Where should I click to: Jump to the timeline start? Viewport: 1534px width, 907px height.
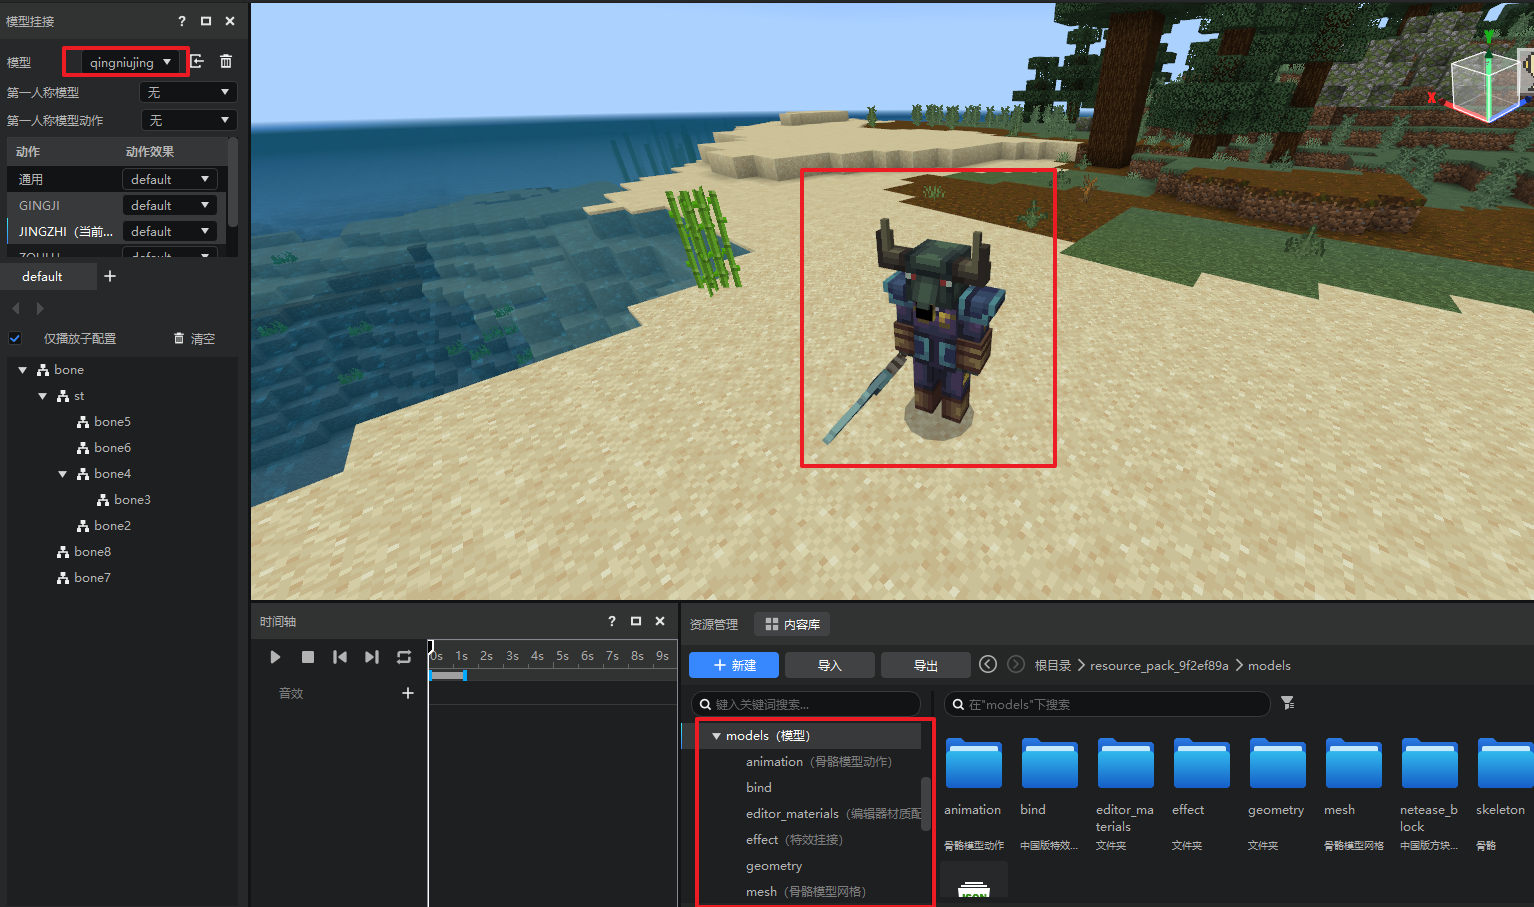[340, 657]
